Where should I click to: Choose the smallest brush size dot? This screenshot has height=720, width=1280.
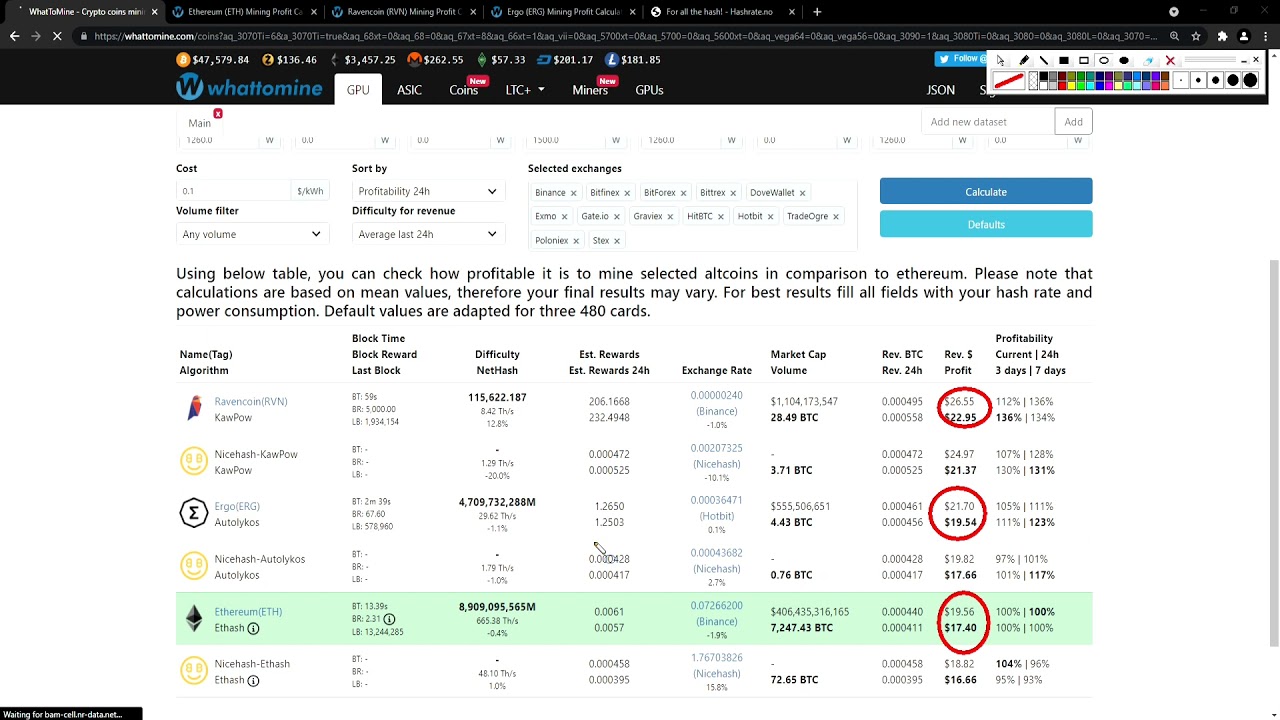[1181, 80]
